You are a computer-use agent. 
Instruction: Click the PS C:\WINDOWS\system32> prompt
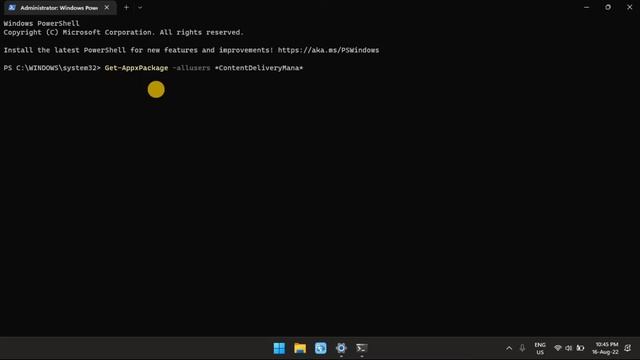click(x=52, y=68)
